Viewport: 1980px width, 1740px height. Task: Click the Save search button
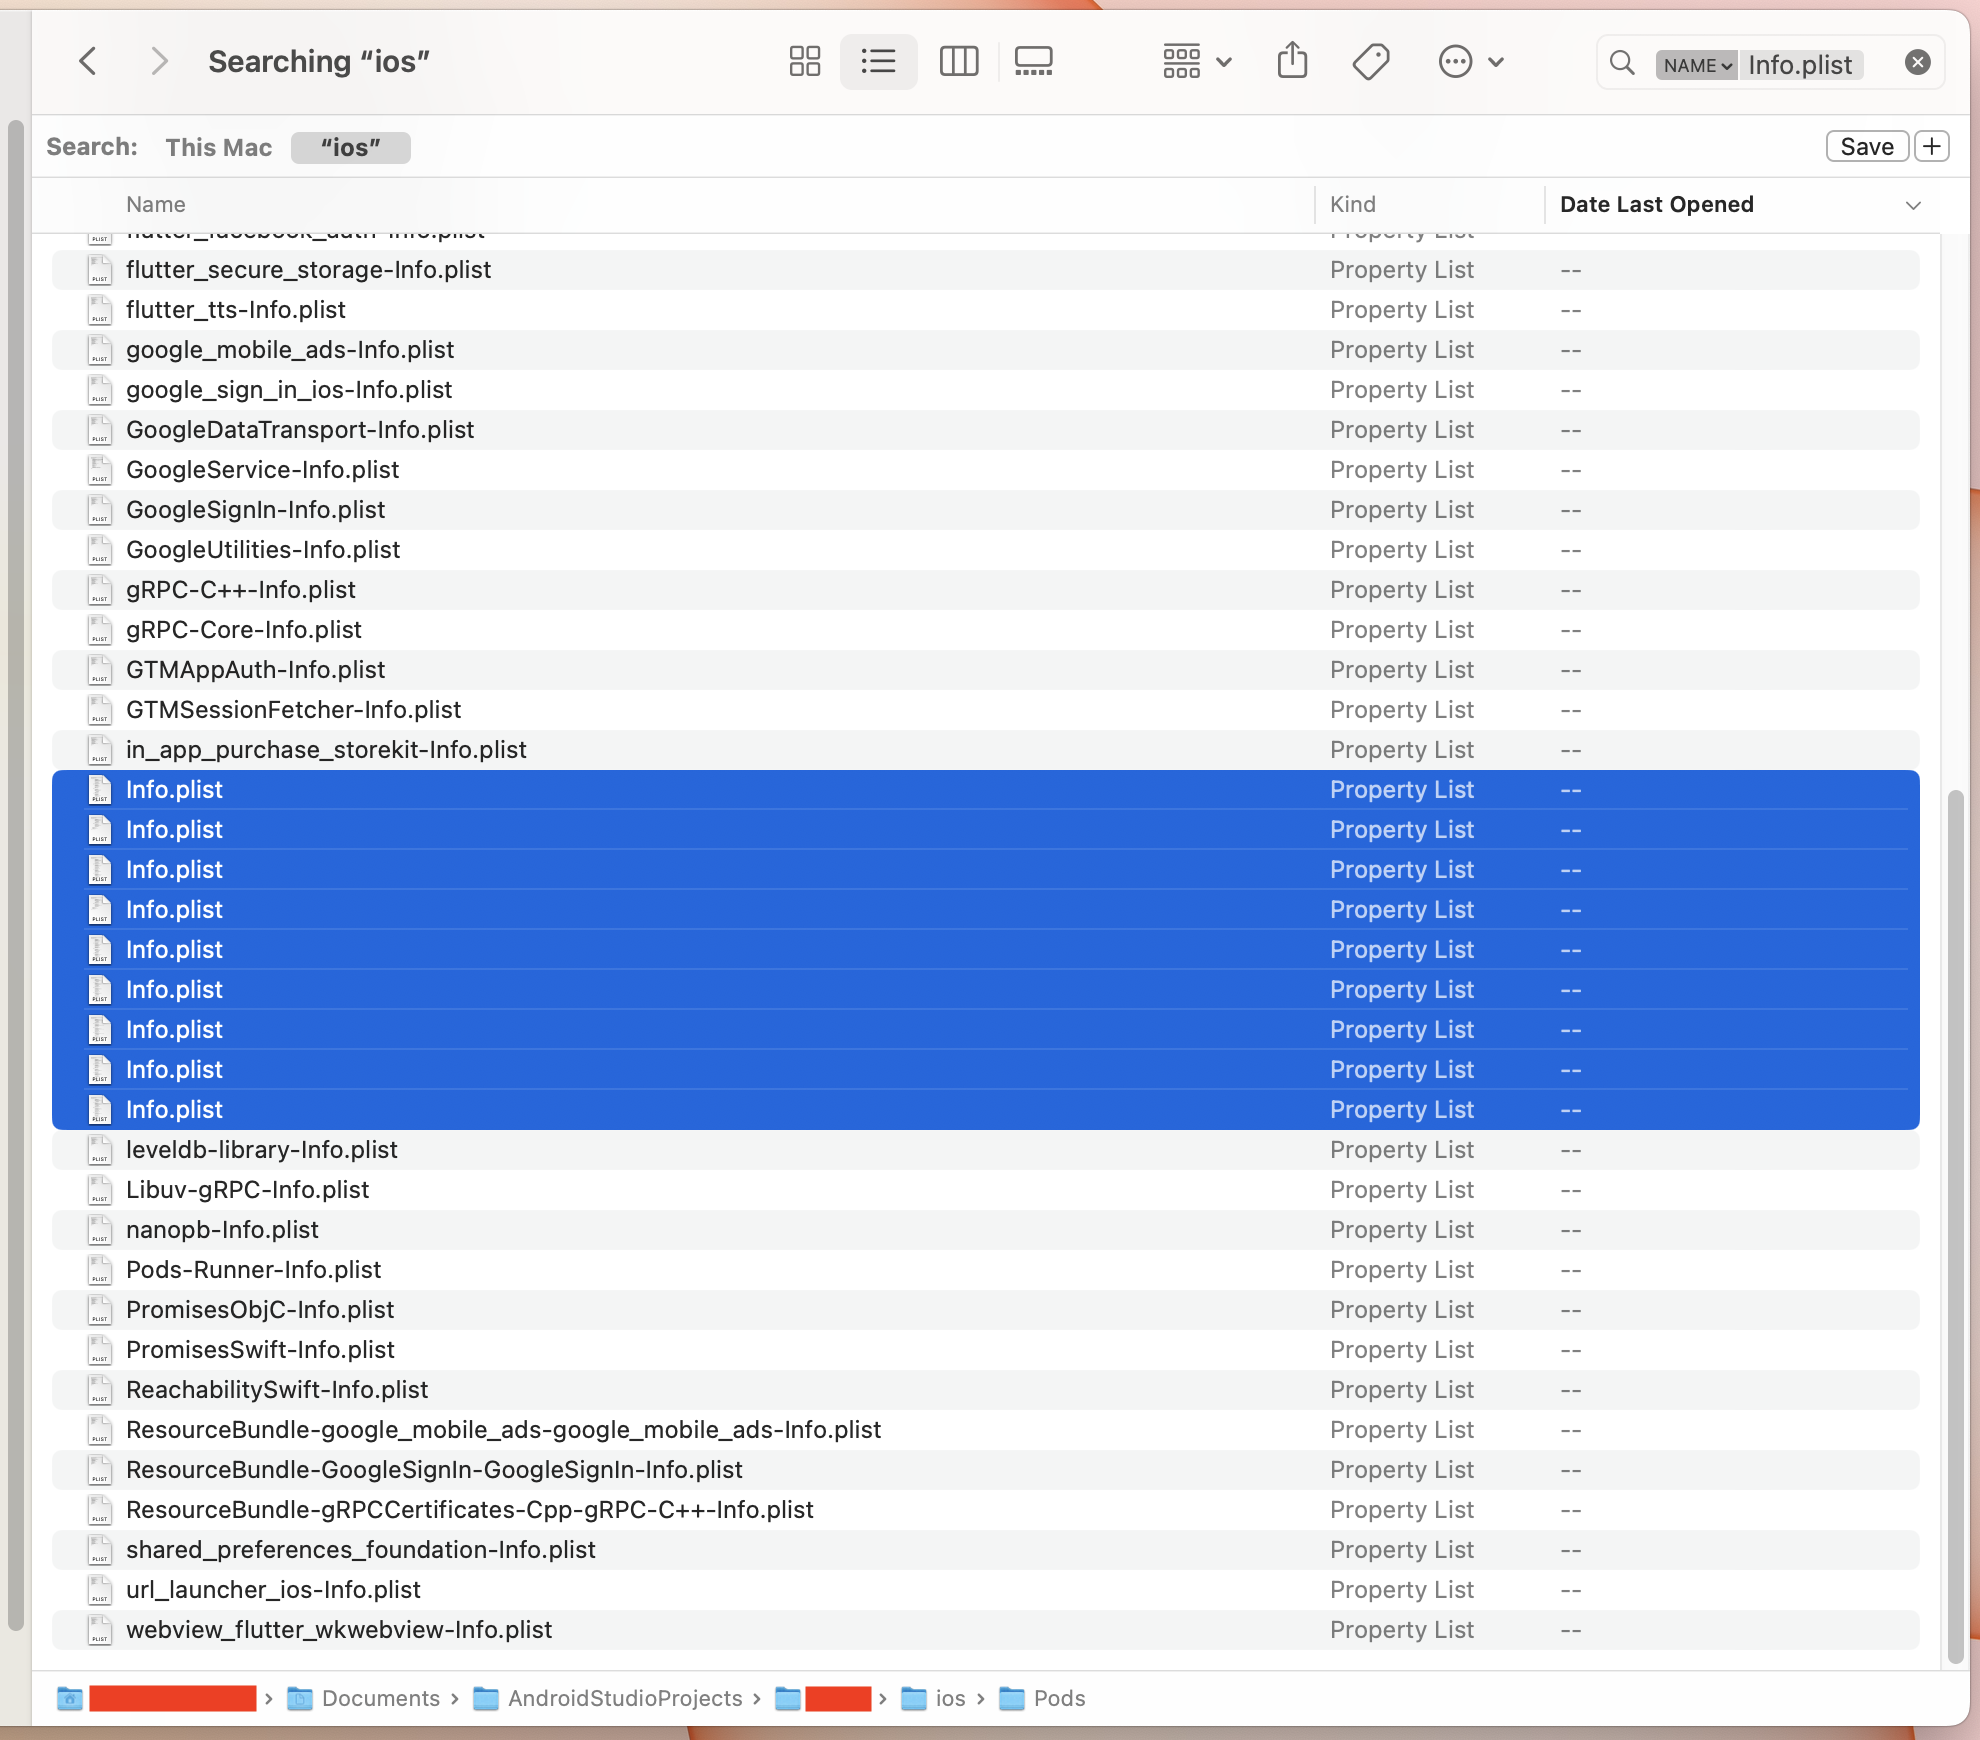[1866, 147]
